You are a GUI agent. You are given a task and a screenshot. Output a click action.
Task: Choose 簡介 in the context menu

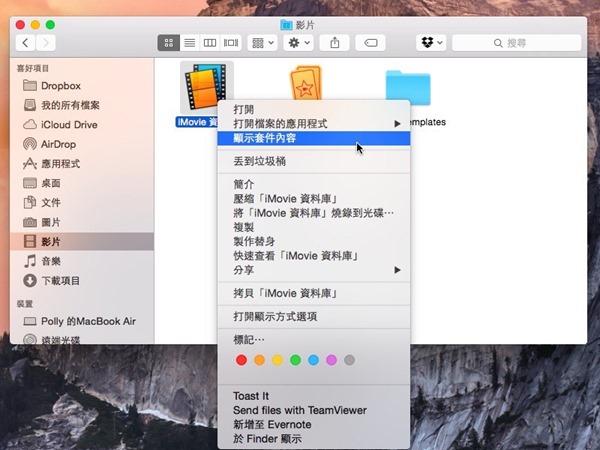click(x=314, y=184)
